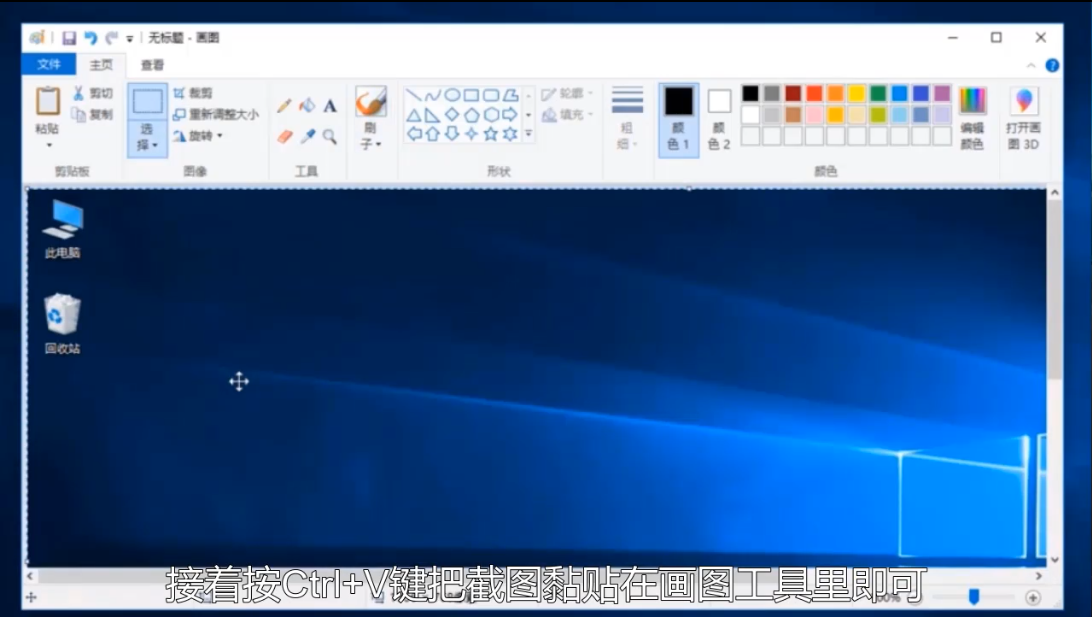
Task: Switch to the 查看 (View) tab
Action: coord(152,65)
